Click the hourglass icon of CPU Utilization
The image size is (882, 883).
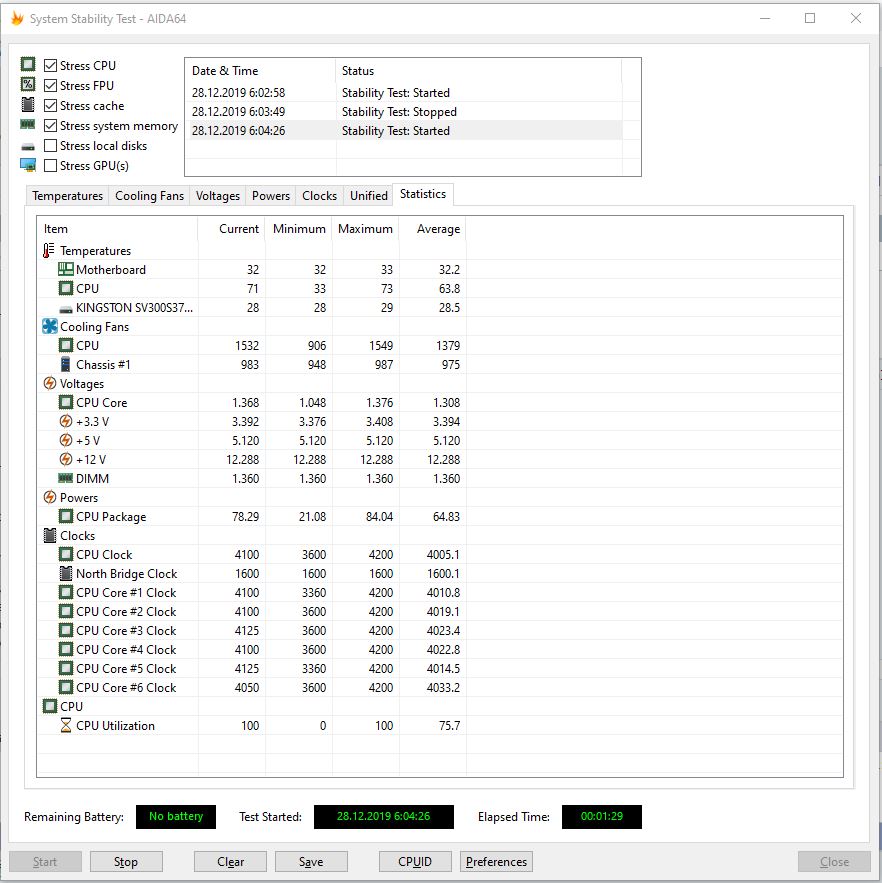pos(66,725)
